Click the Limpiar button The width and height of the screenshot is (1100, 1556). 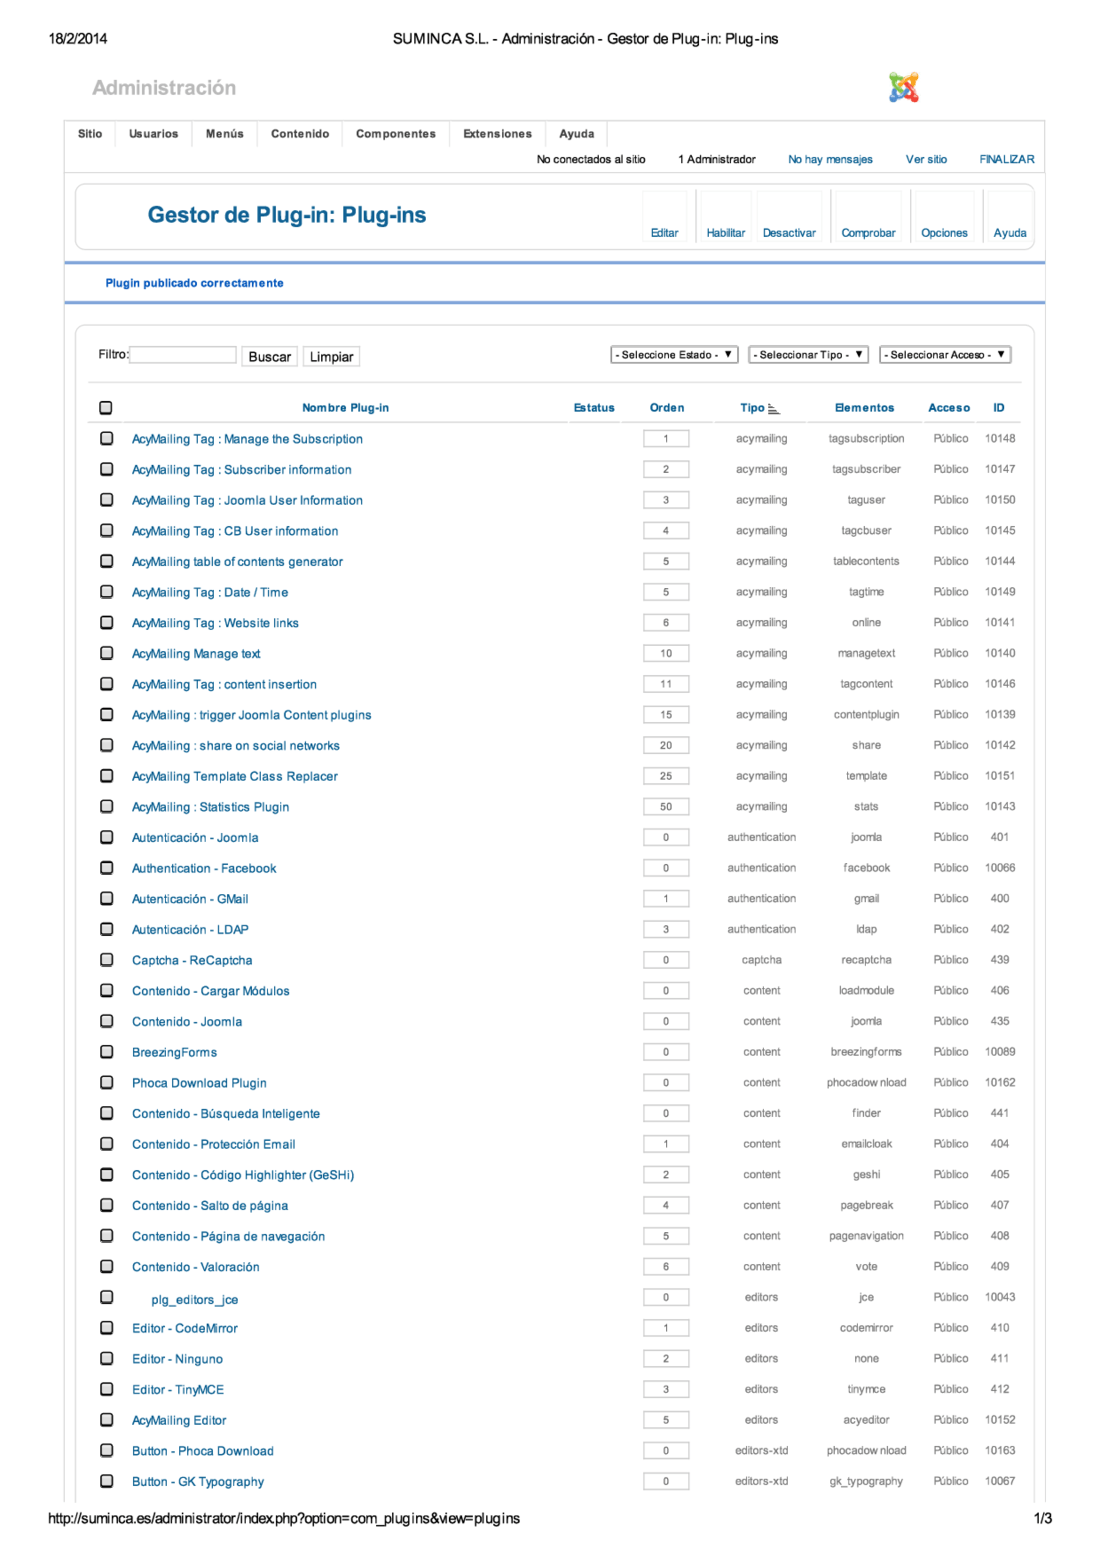[x=331, y=356]
